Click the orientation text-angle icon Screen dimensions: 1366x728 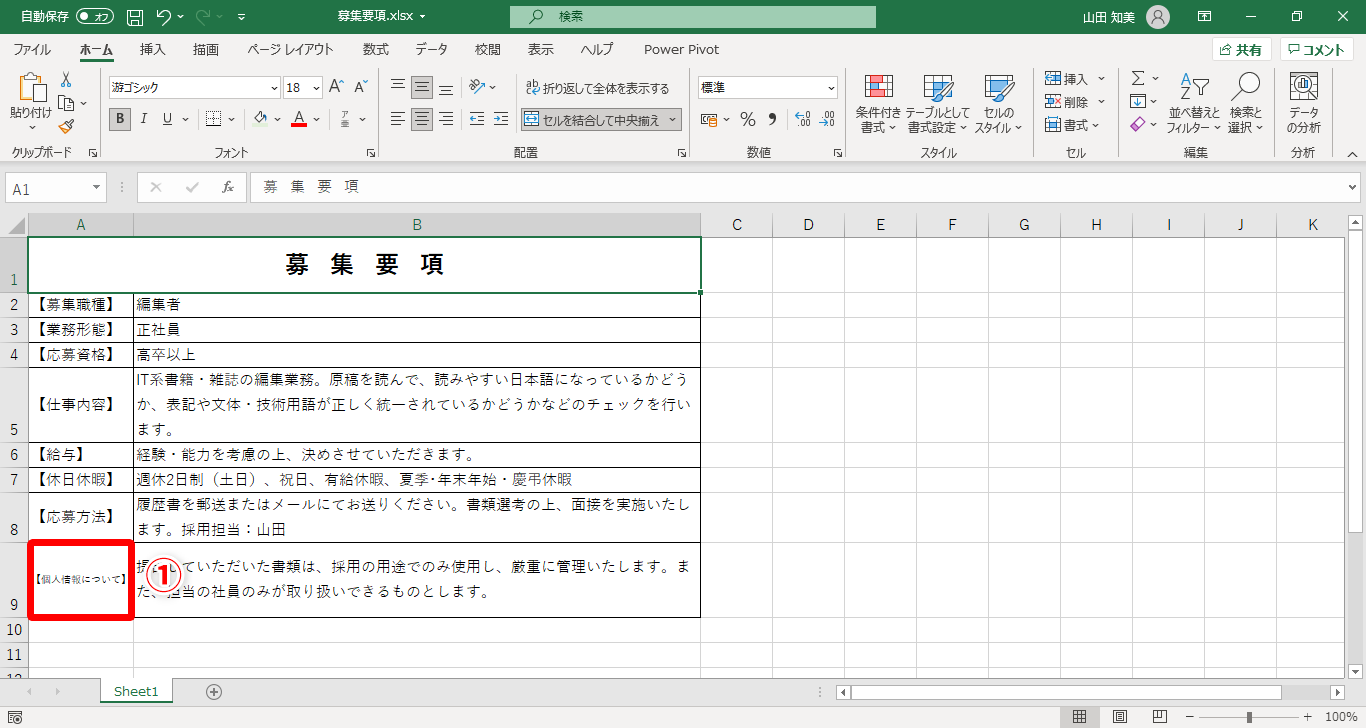477,88
